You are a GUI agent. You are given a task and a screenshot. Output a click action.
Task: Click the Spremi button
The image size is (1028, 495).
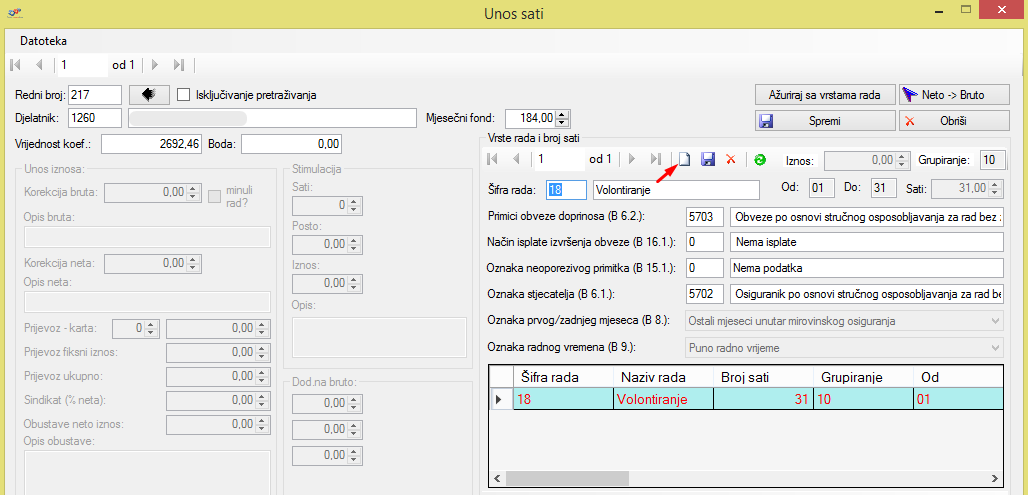click(825, 120)
